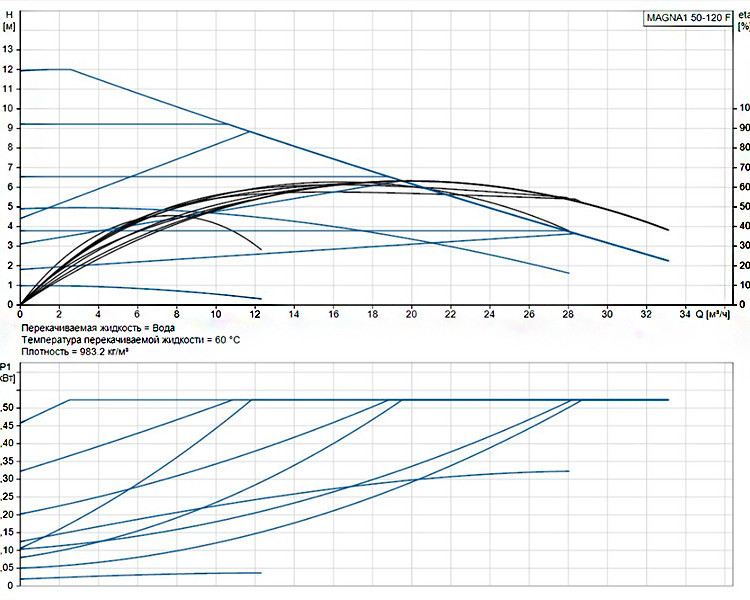Click the value 13 on the H axis

click(x=8, y=49)
